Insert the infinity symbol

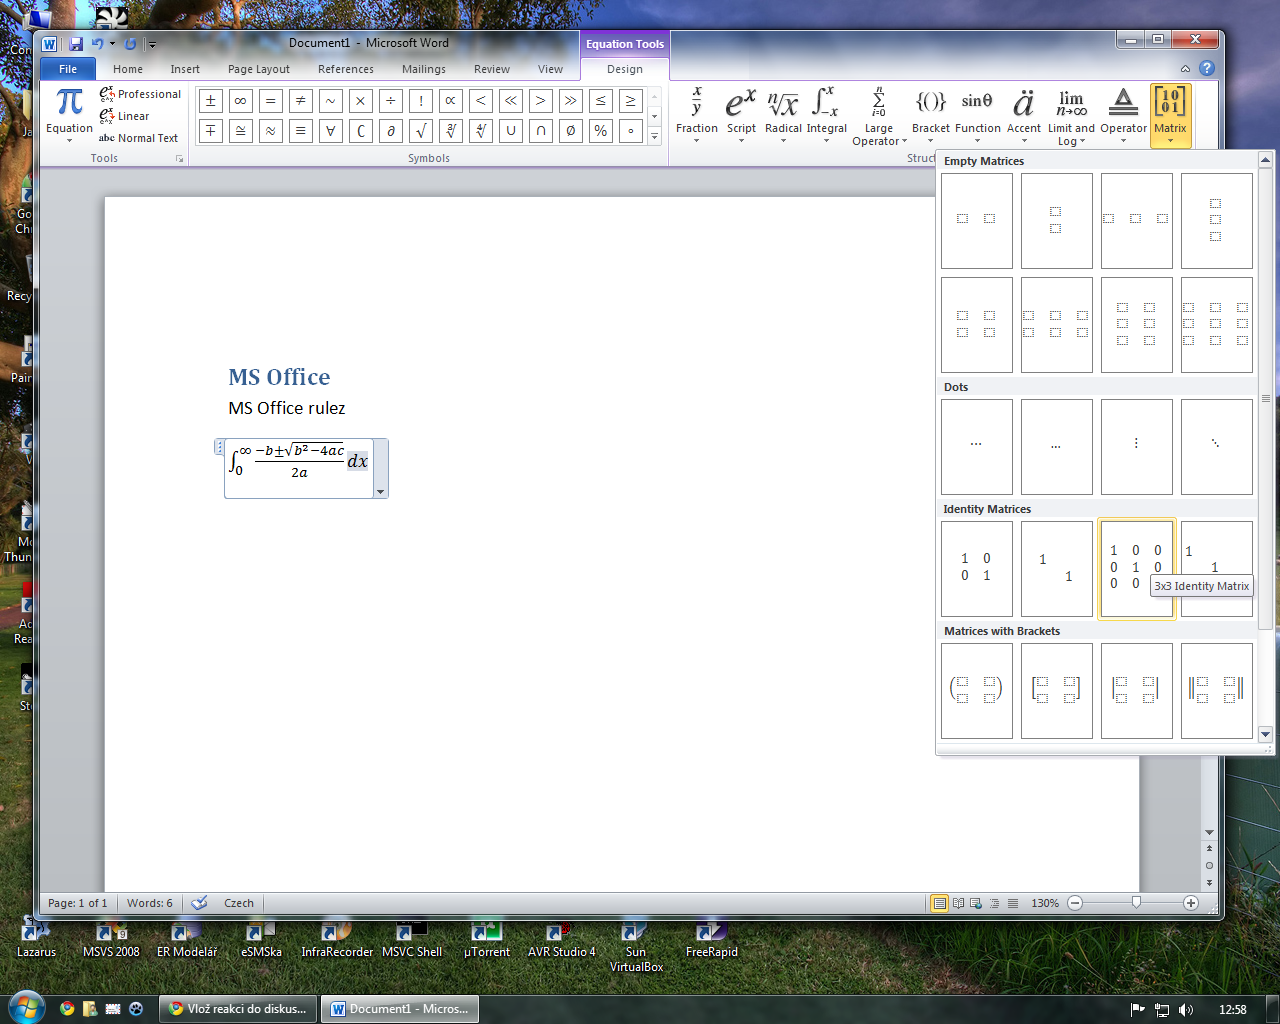point(241,101)
